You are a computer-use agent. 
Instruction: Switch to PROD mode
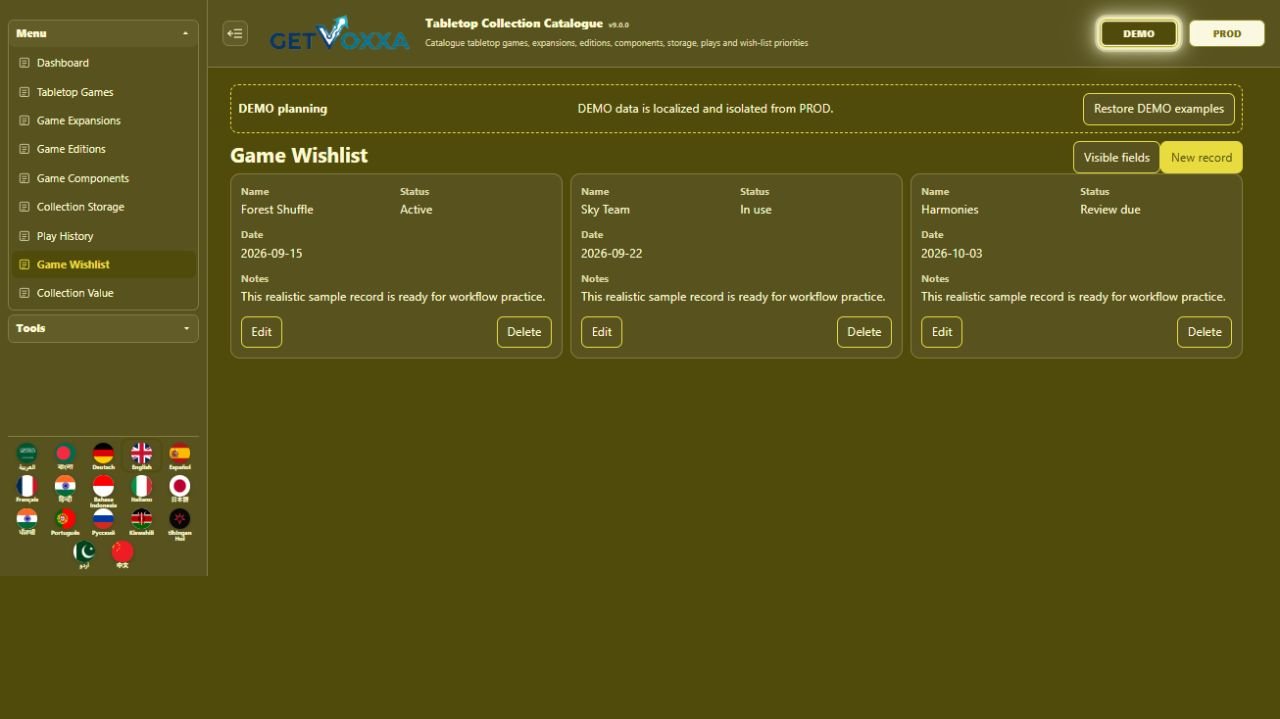(x=1227, y=33)
